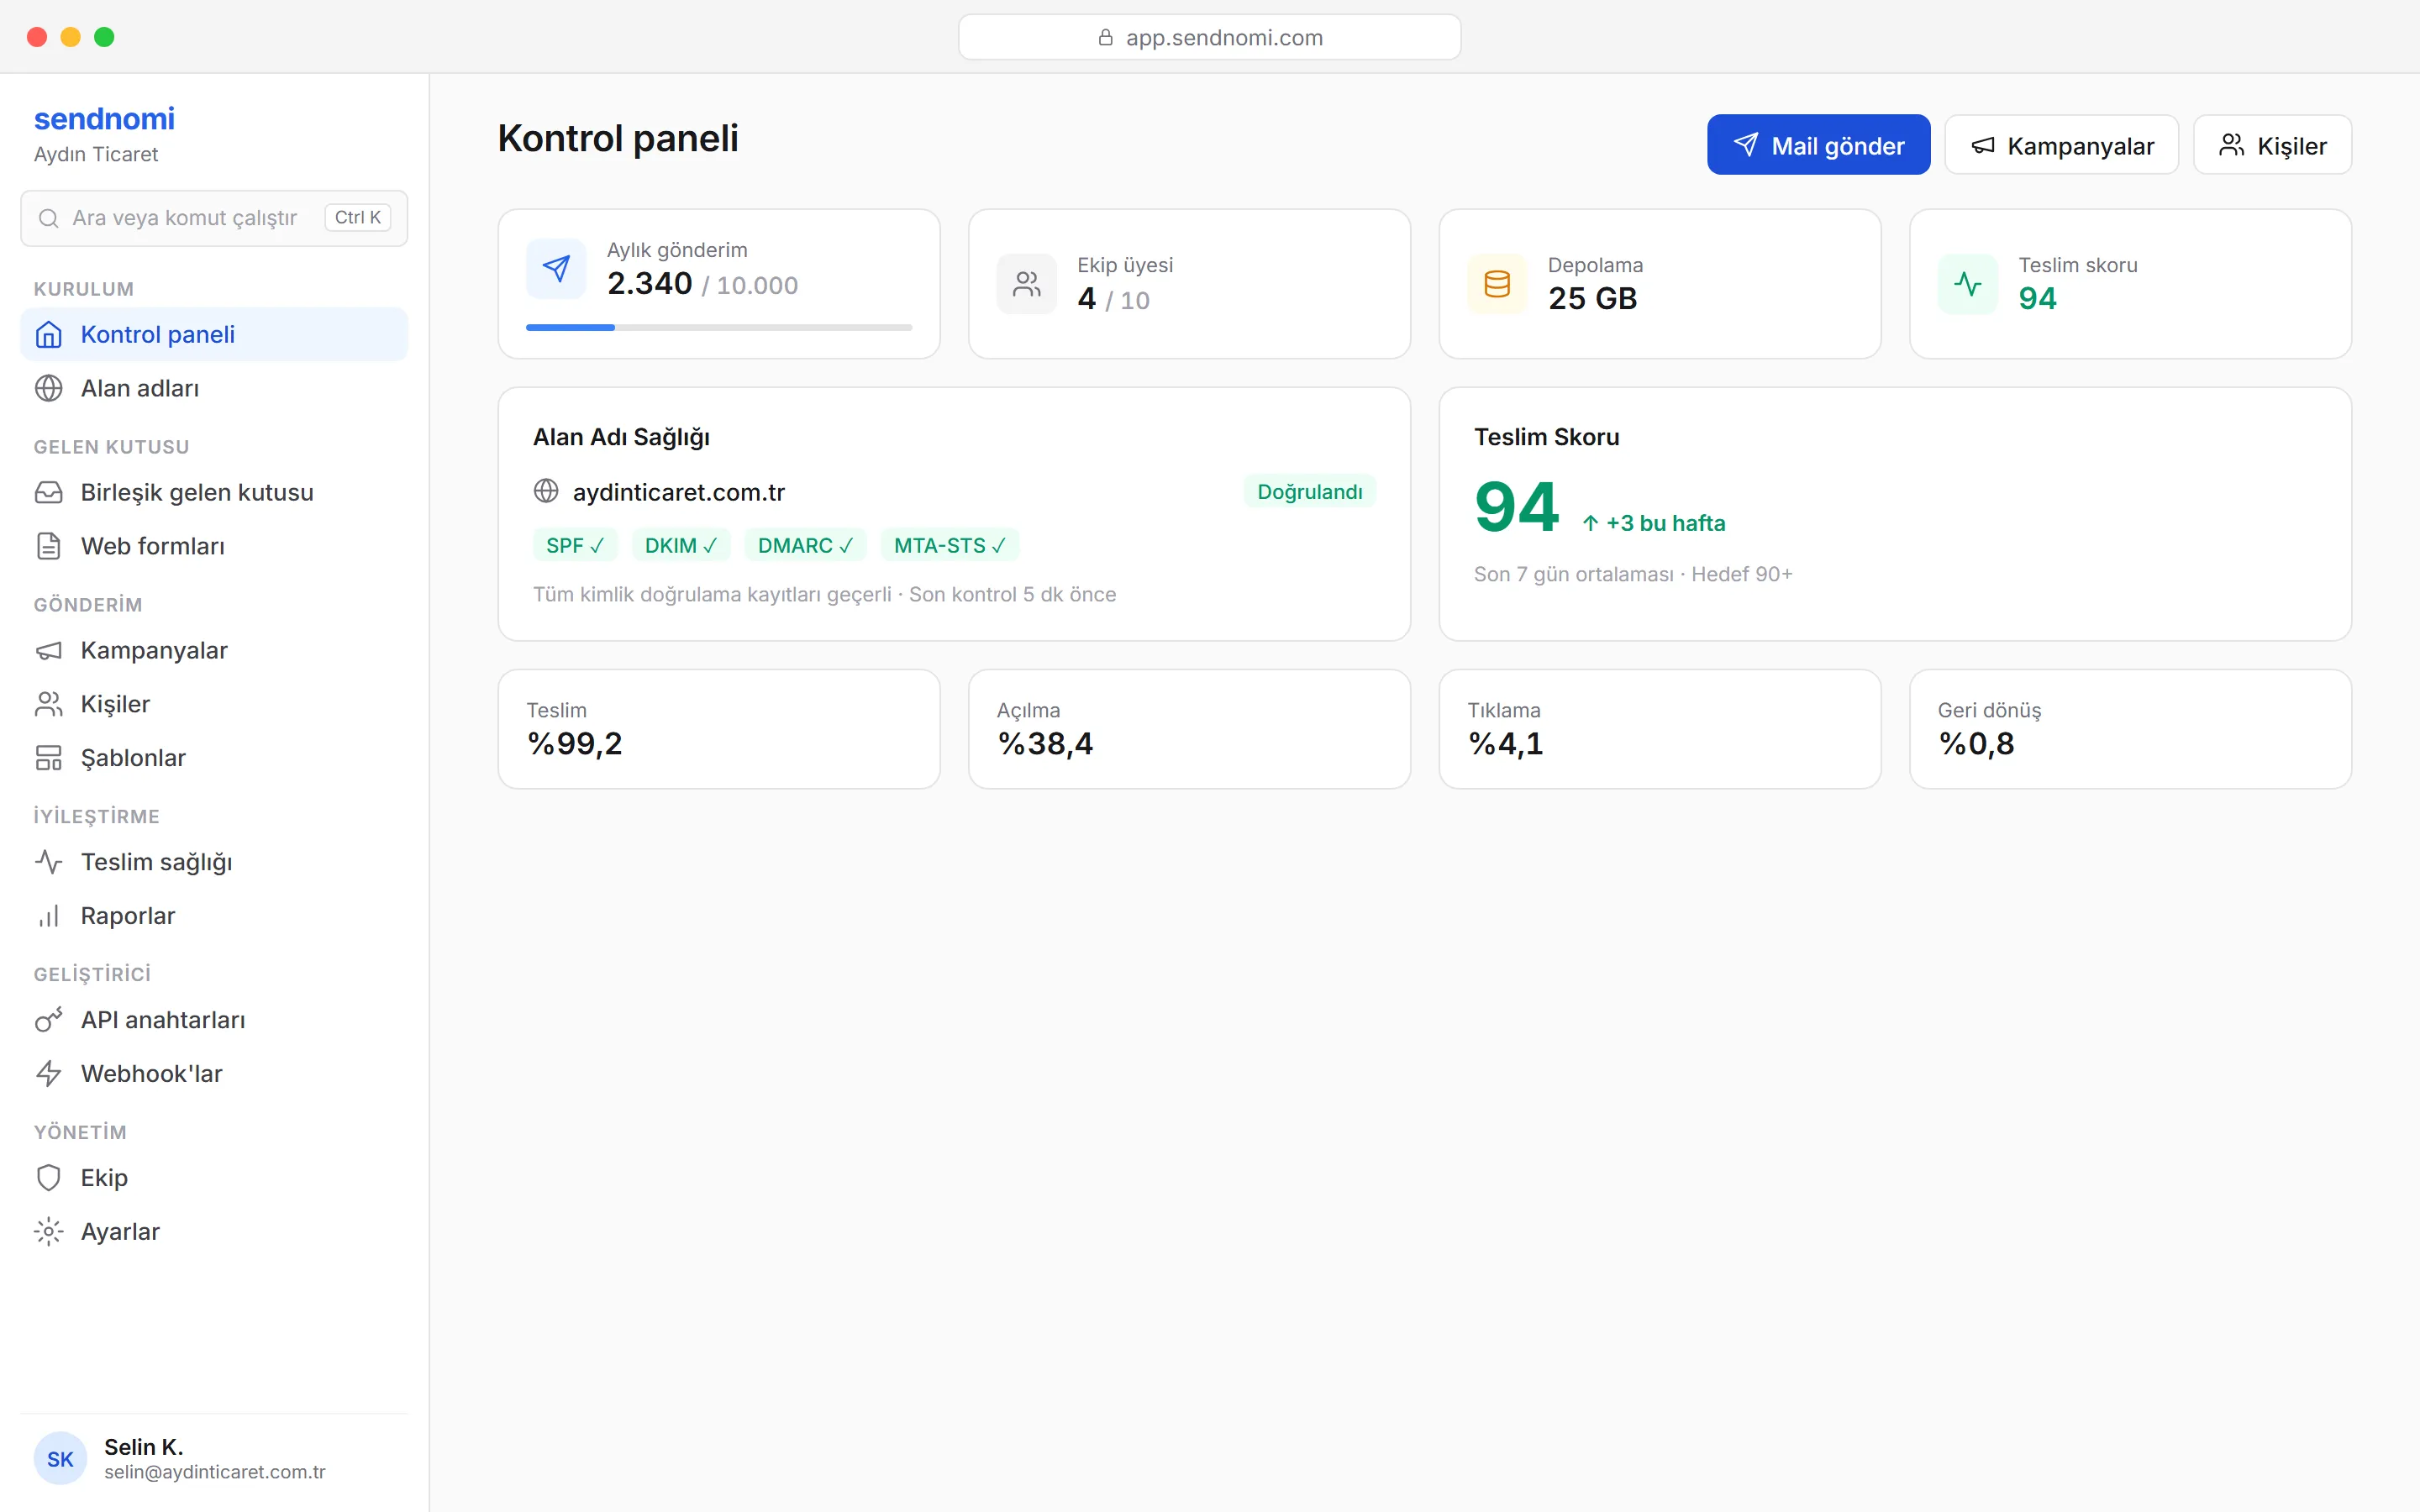Click the globe icon beside Alan adları
The image size is (2420, 1512).
click(48, 388)
